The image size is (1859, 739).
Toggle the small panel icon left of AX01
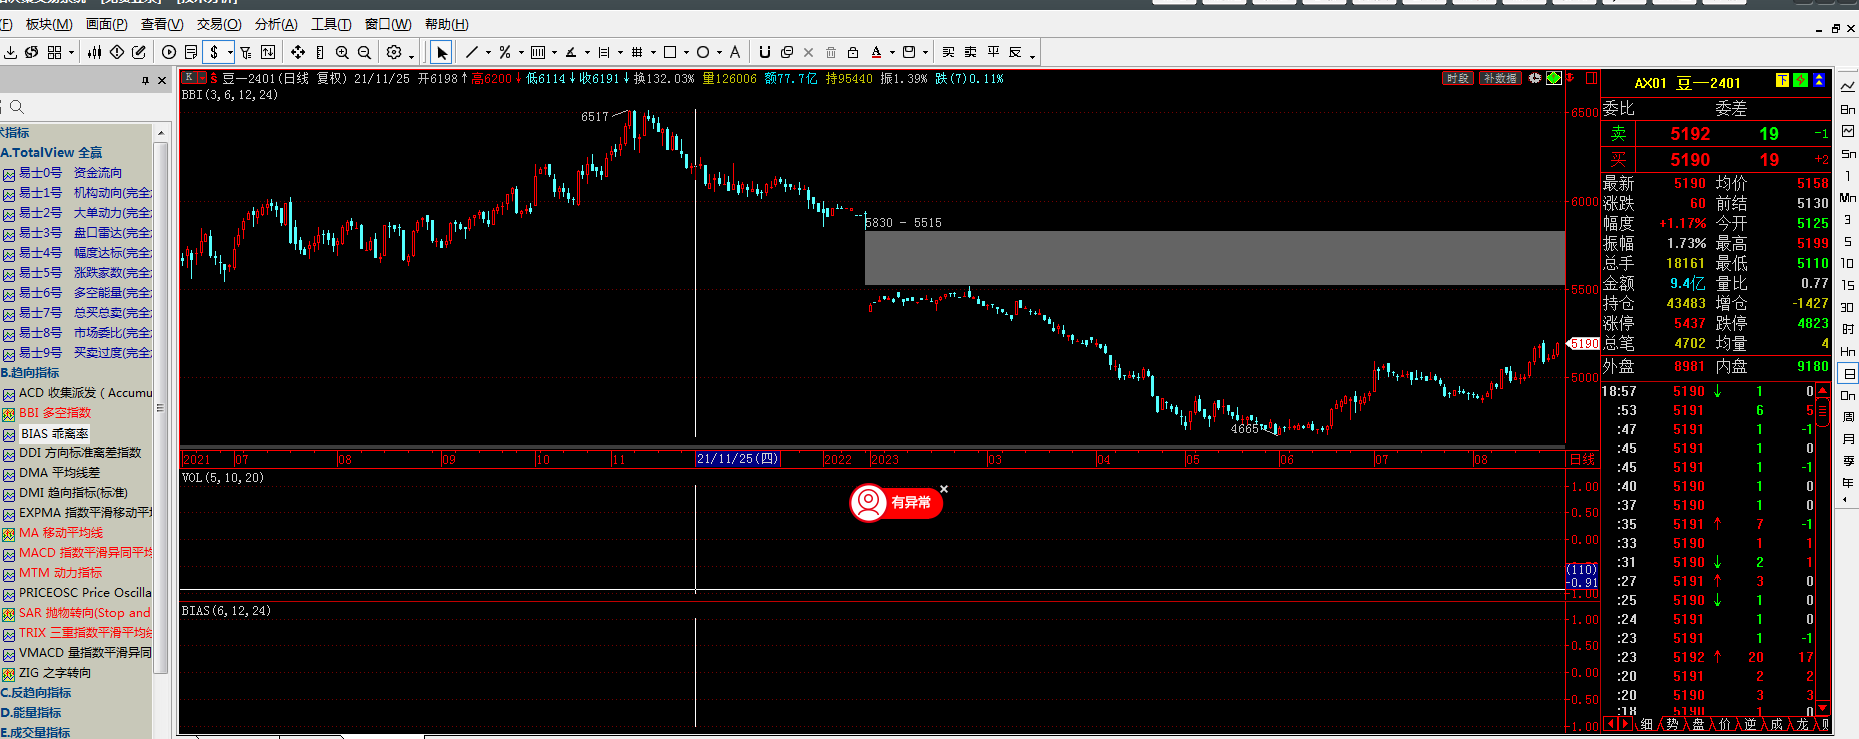(x=1589, y=78)
